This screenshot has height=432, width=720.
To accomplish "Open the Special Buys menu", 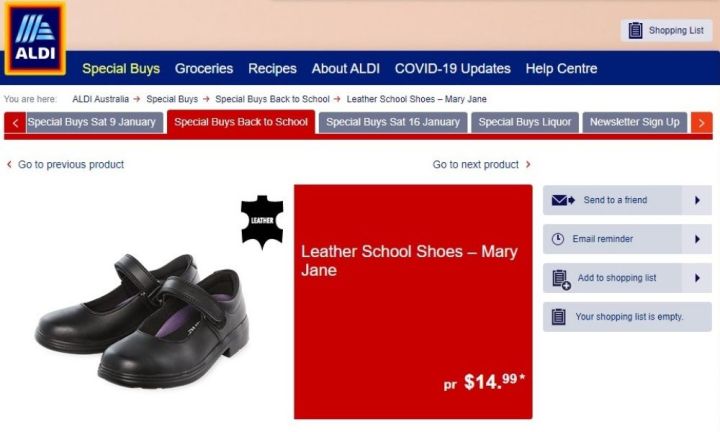I will pos(121,68).
